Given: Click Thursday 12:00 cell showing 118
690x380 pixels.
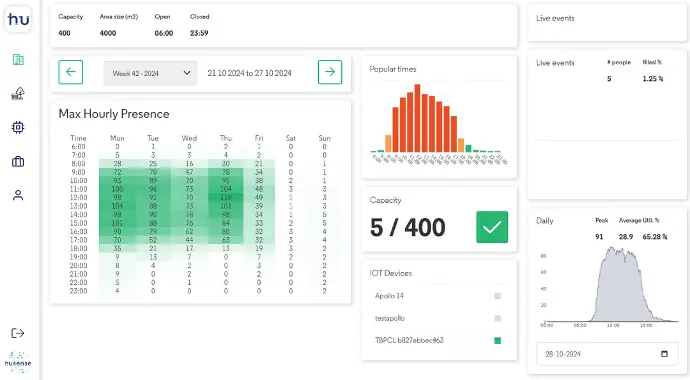Looking at the screenshot, I should (226, 197).
